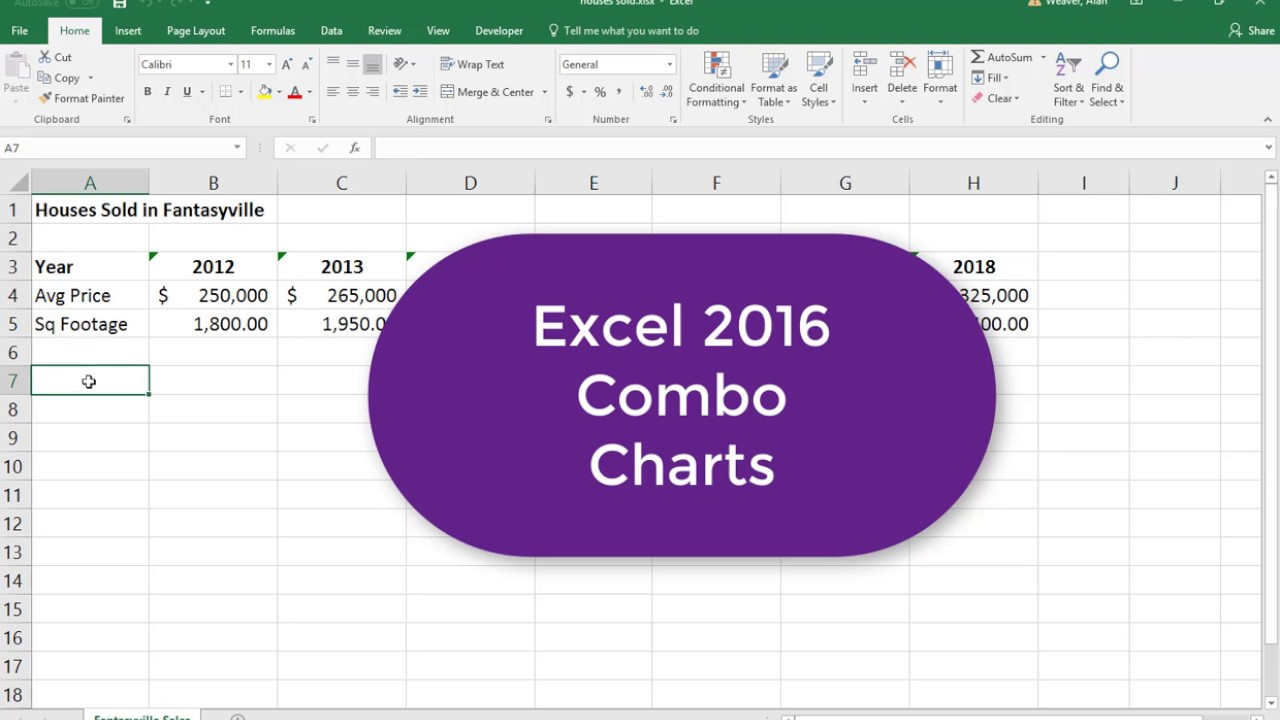Apply Comma Style
Screen dimensions: 1280x720
pos(619,92)
